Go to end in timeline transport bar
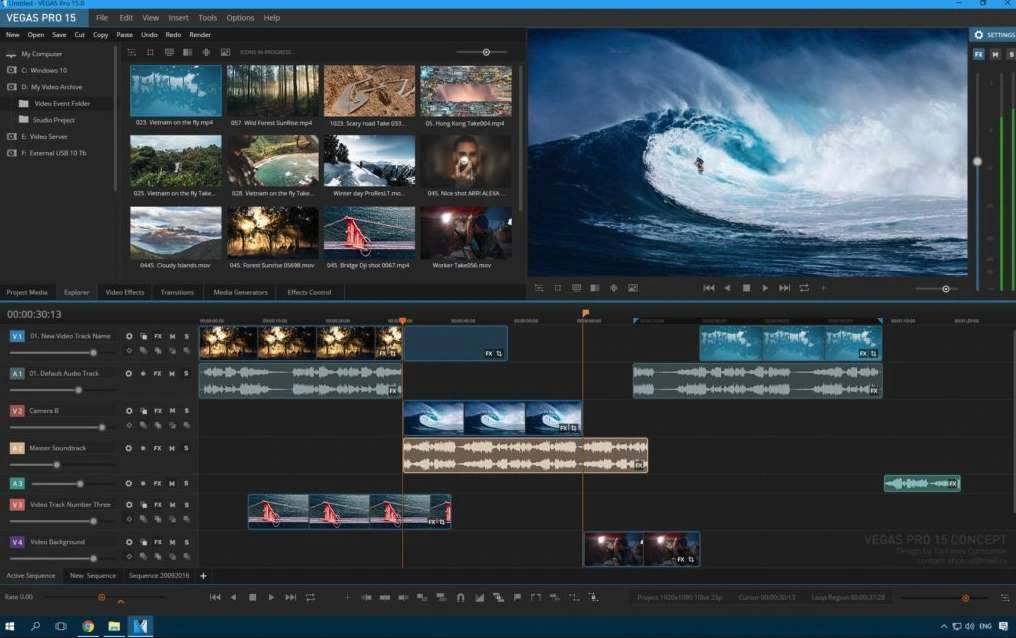 tap(291, 597)
